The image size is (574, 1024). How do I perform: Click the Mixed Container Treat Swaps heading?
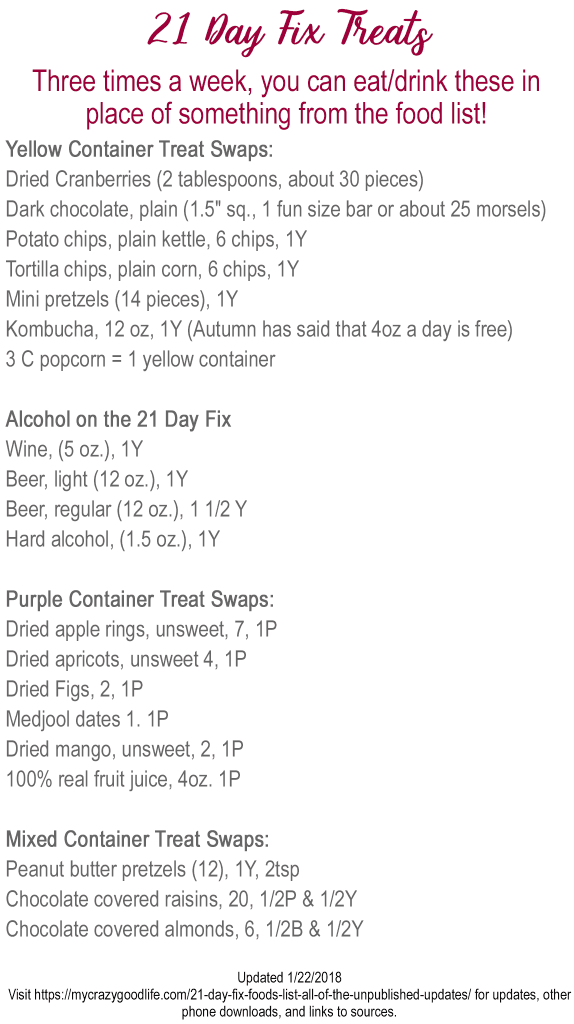point(137,839)
